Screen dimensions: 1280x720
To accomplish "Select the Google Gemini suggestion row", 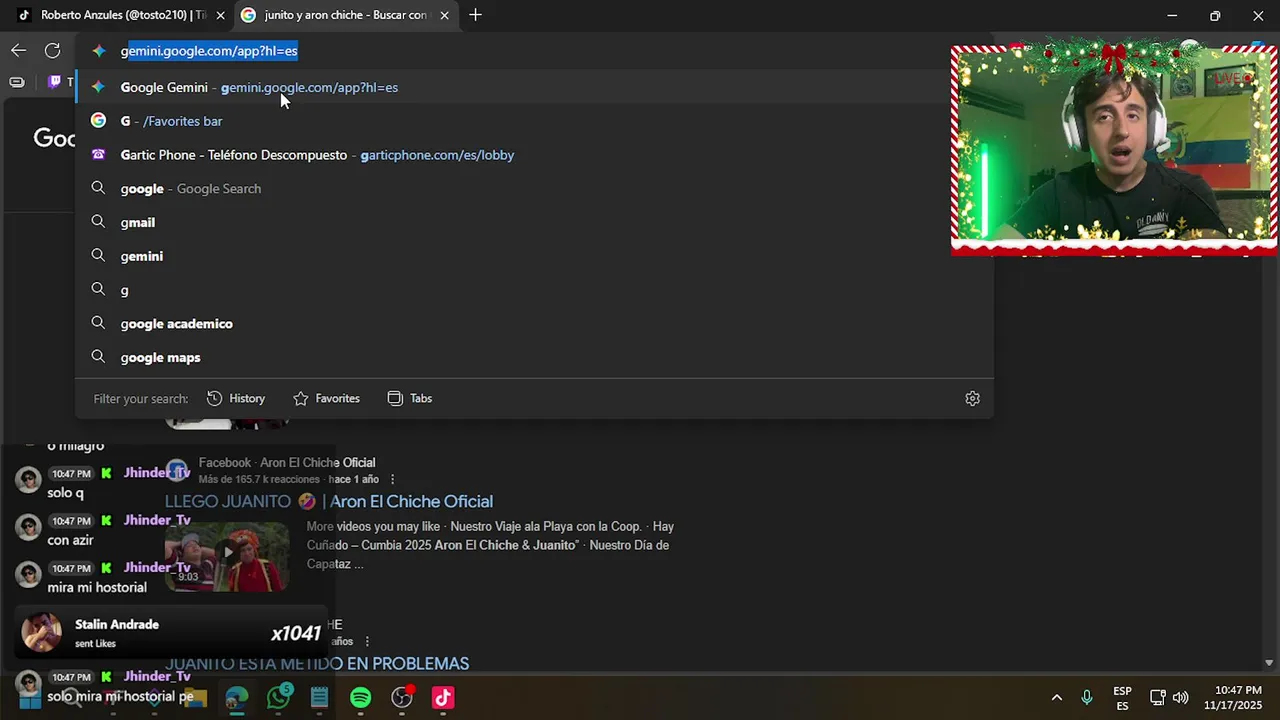I will click(x=535, y=87).
